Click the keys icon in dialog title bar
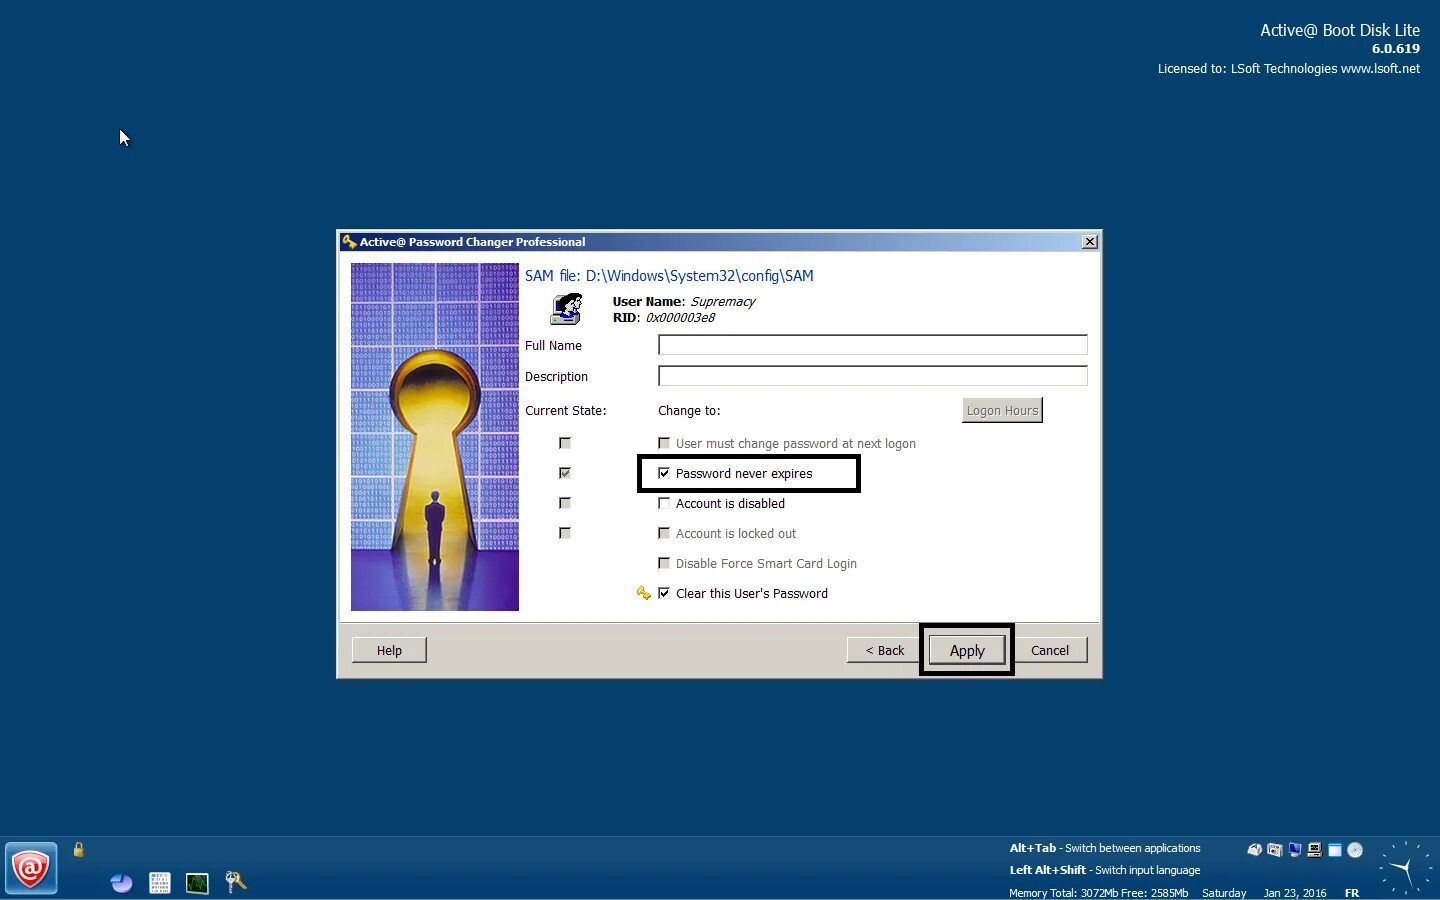The width and height of the screenshot is (1440, 900). [x=349, y=242]
